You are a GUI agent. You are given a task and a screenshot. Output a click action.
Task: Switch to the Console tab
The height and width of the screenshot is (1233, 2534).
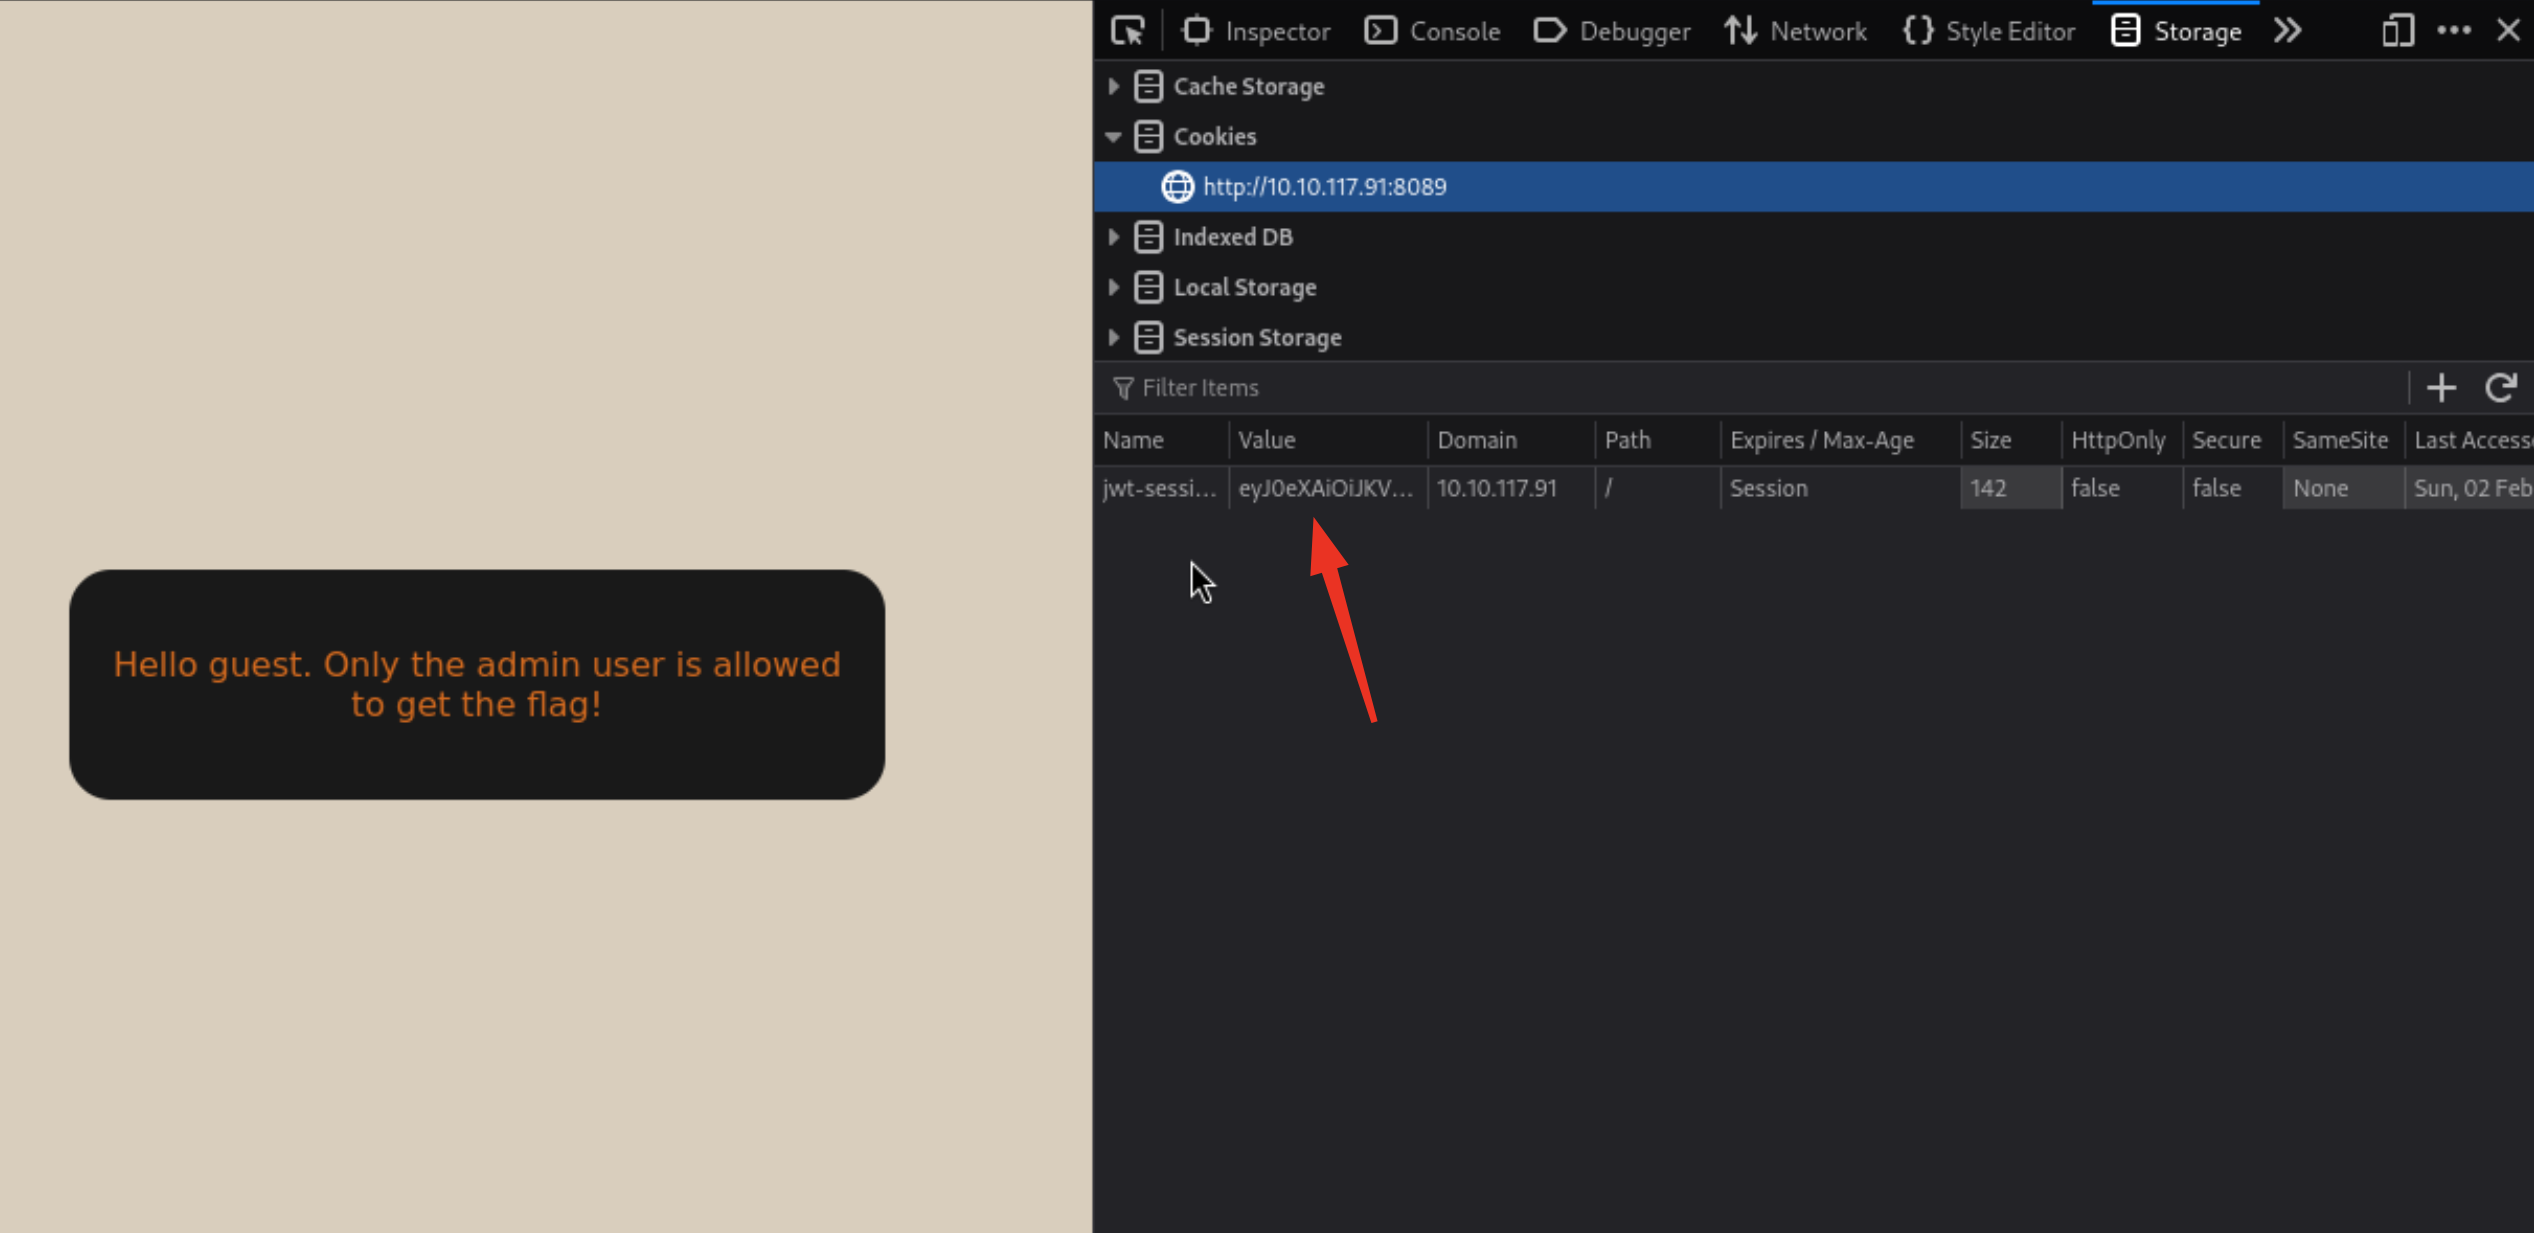tap(1432, 31)
